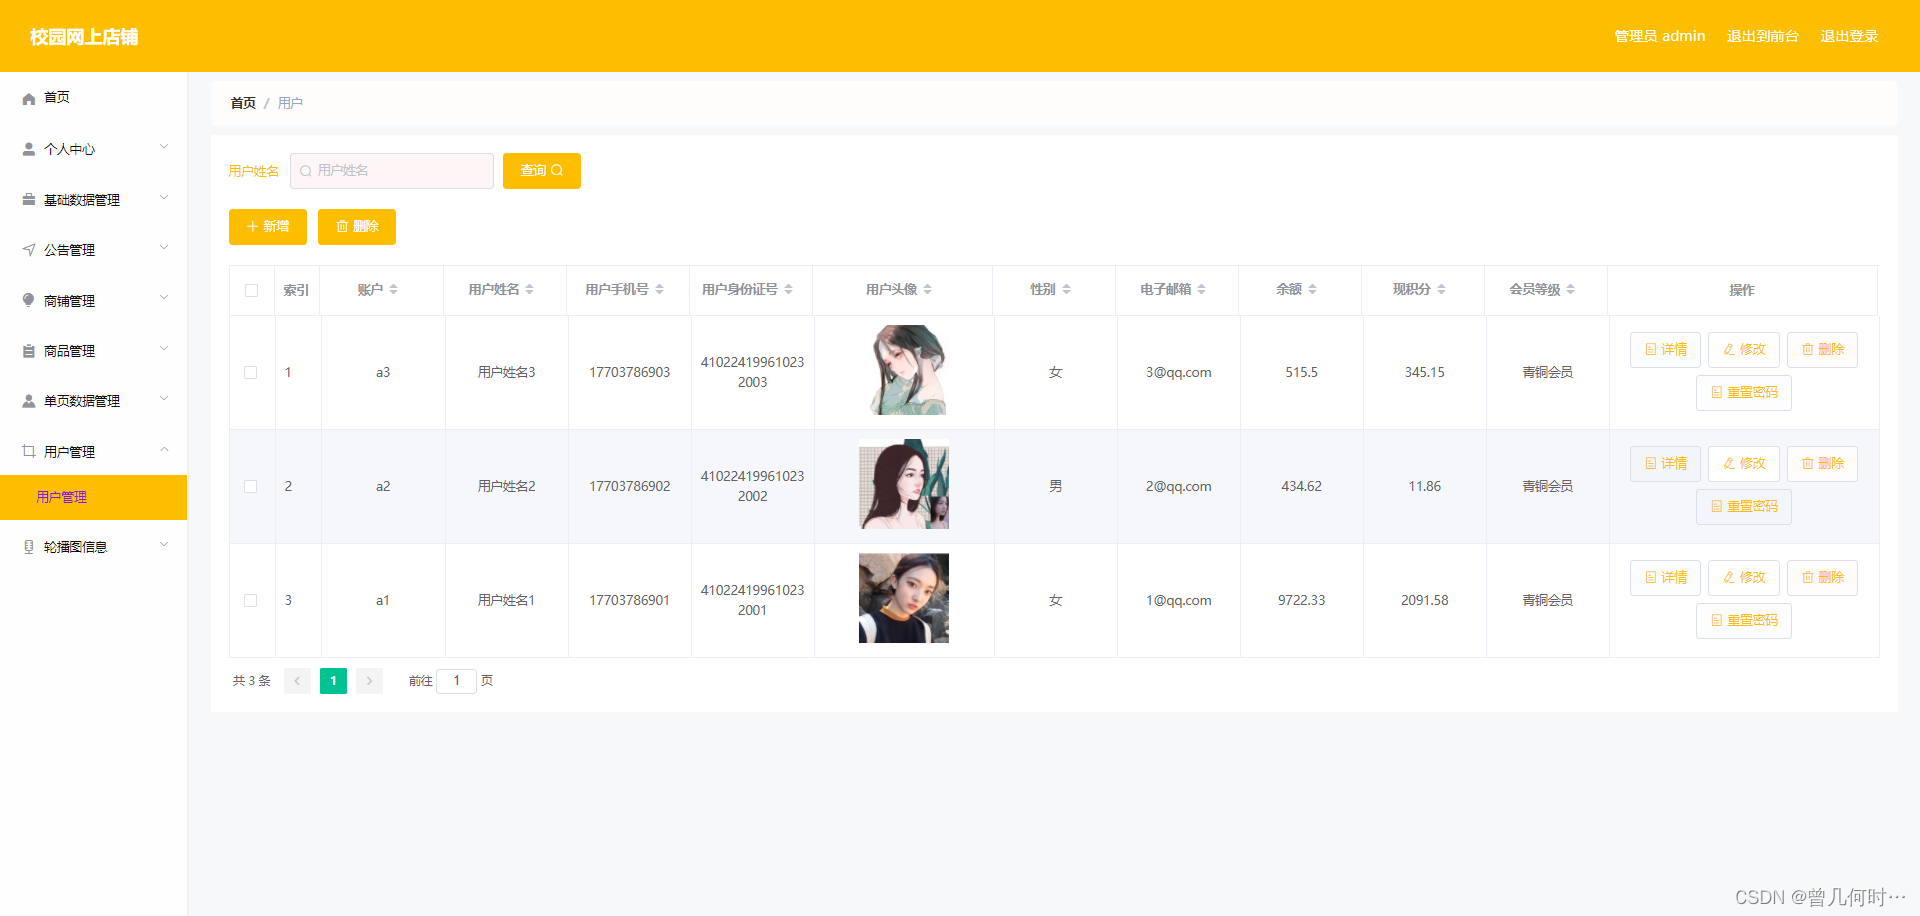Viewport: 1920px width, 916px height.
Task: Check the row checkbox for 用户姓名1
Action: [251, 600]
